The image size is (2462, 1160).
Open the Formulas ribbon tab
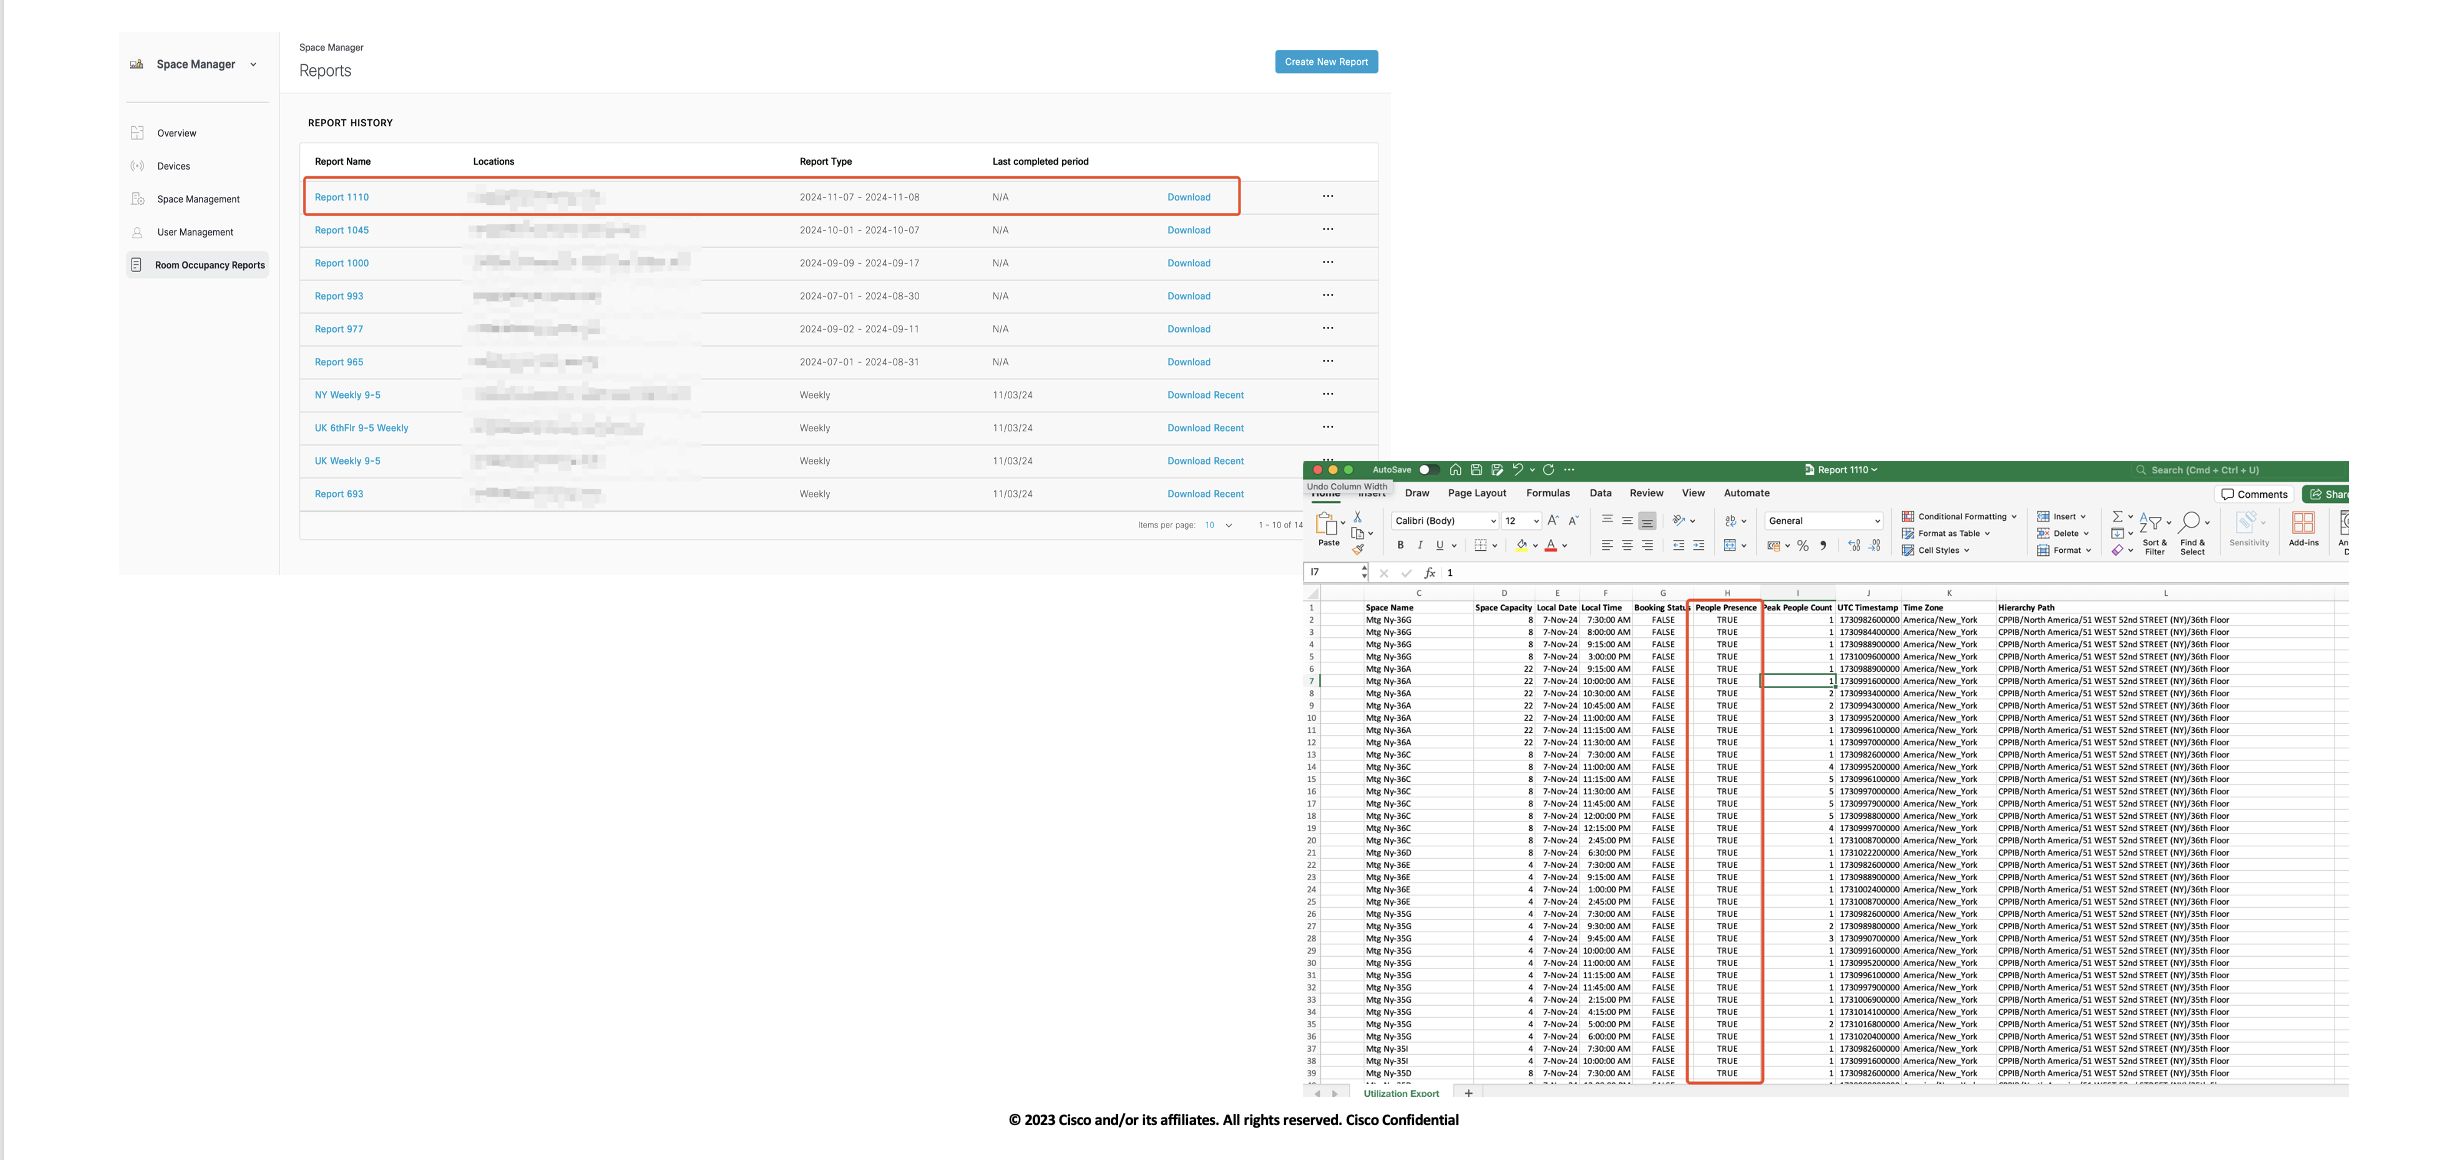(1547, 493)
